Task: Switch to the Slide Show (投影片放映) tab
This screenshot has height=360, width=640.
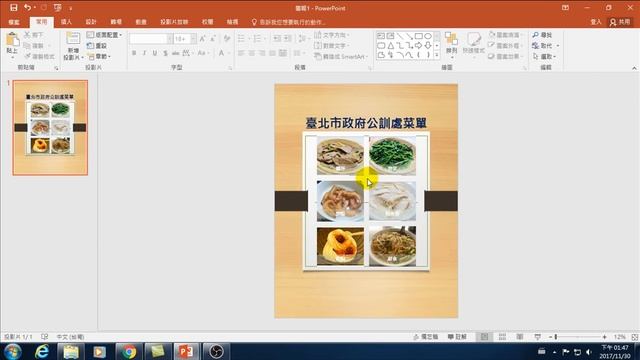Action: [174, 22]
